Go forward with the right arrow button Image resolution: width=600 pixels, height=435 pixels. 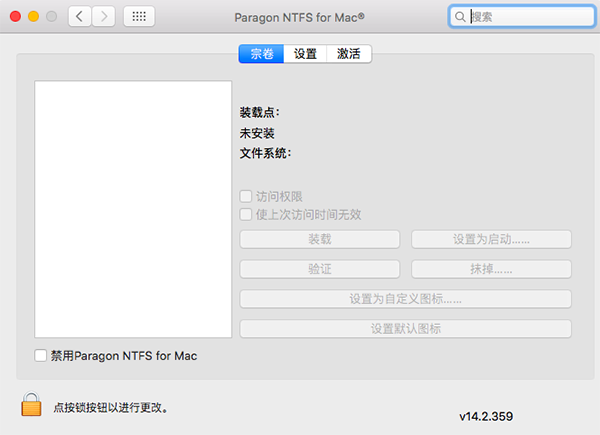click(104, 16)
